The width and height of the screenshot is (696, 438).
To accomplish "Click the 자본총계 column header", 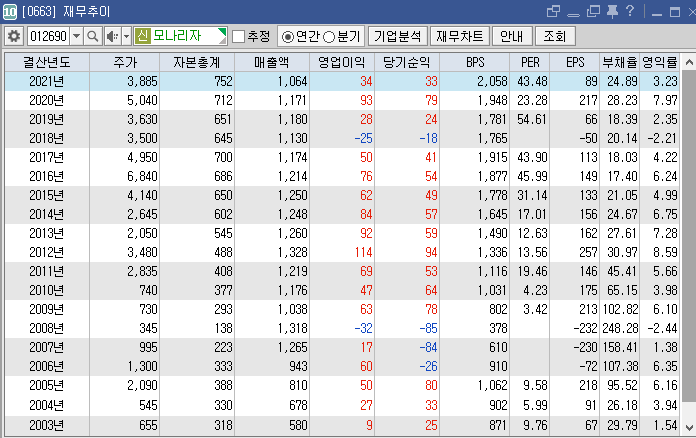I will 197,62.
